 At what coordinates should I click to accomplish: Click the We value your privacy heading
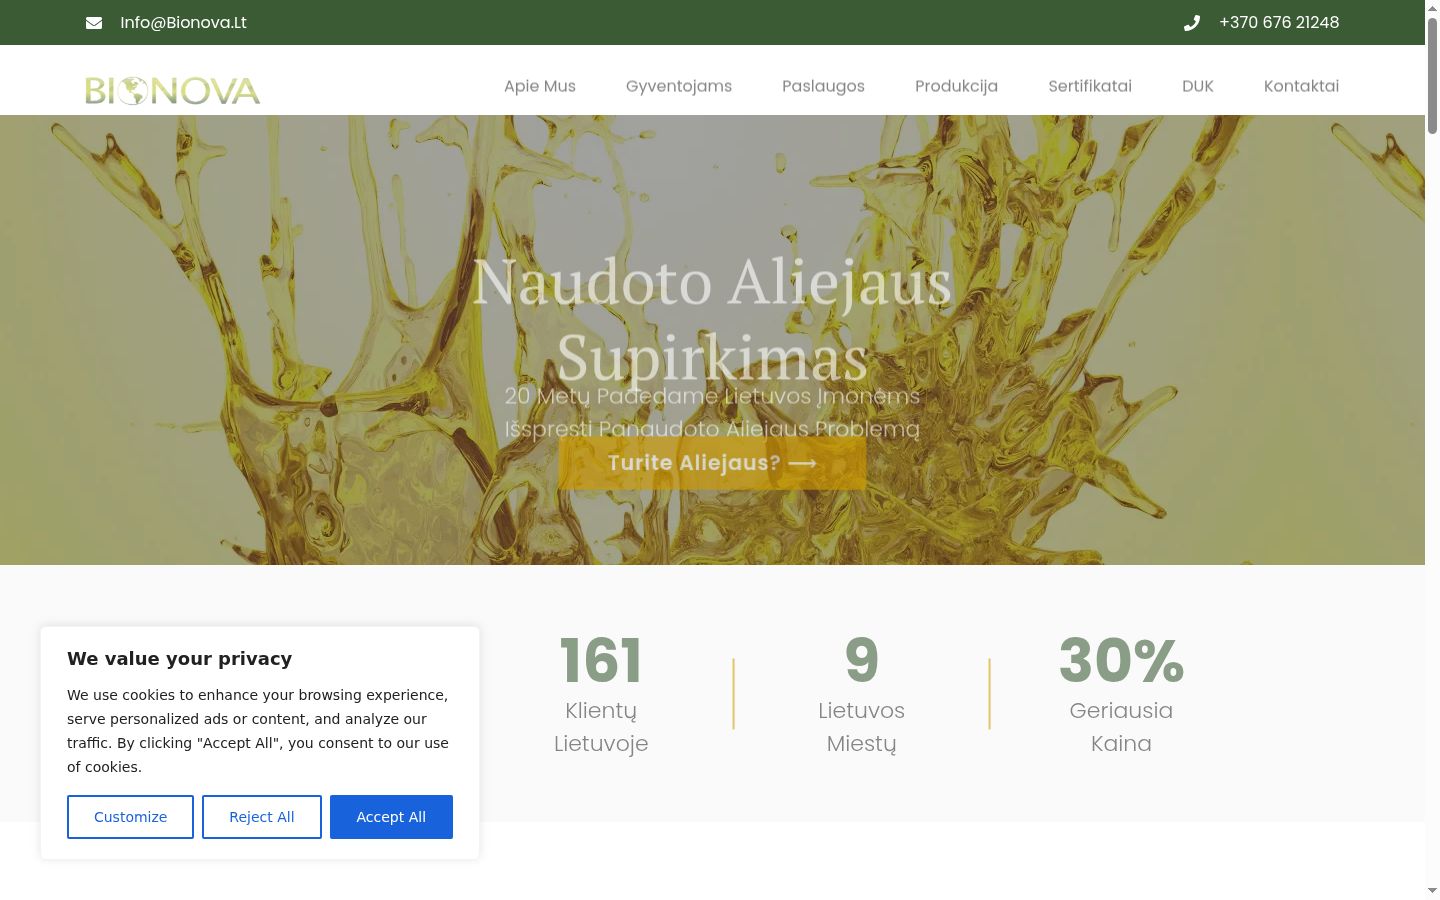[x=180, y=658]
